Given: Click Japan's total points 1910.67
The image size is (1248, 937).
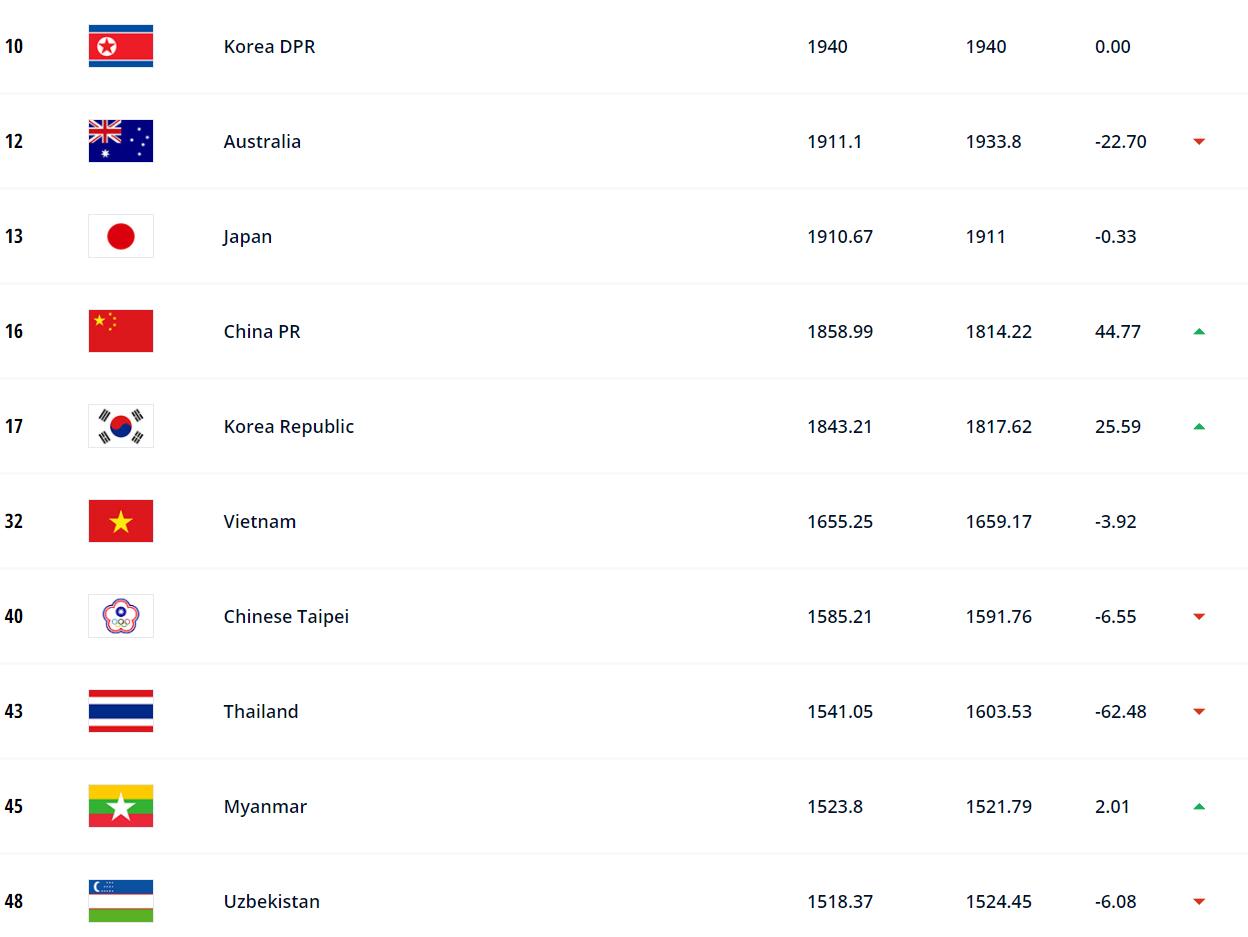Looking at the screenshot, I should (840, 236).
